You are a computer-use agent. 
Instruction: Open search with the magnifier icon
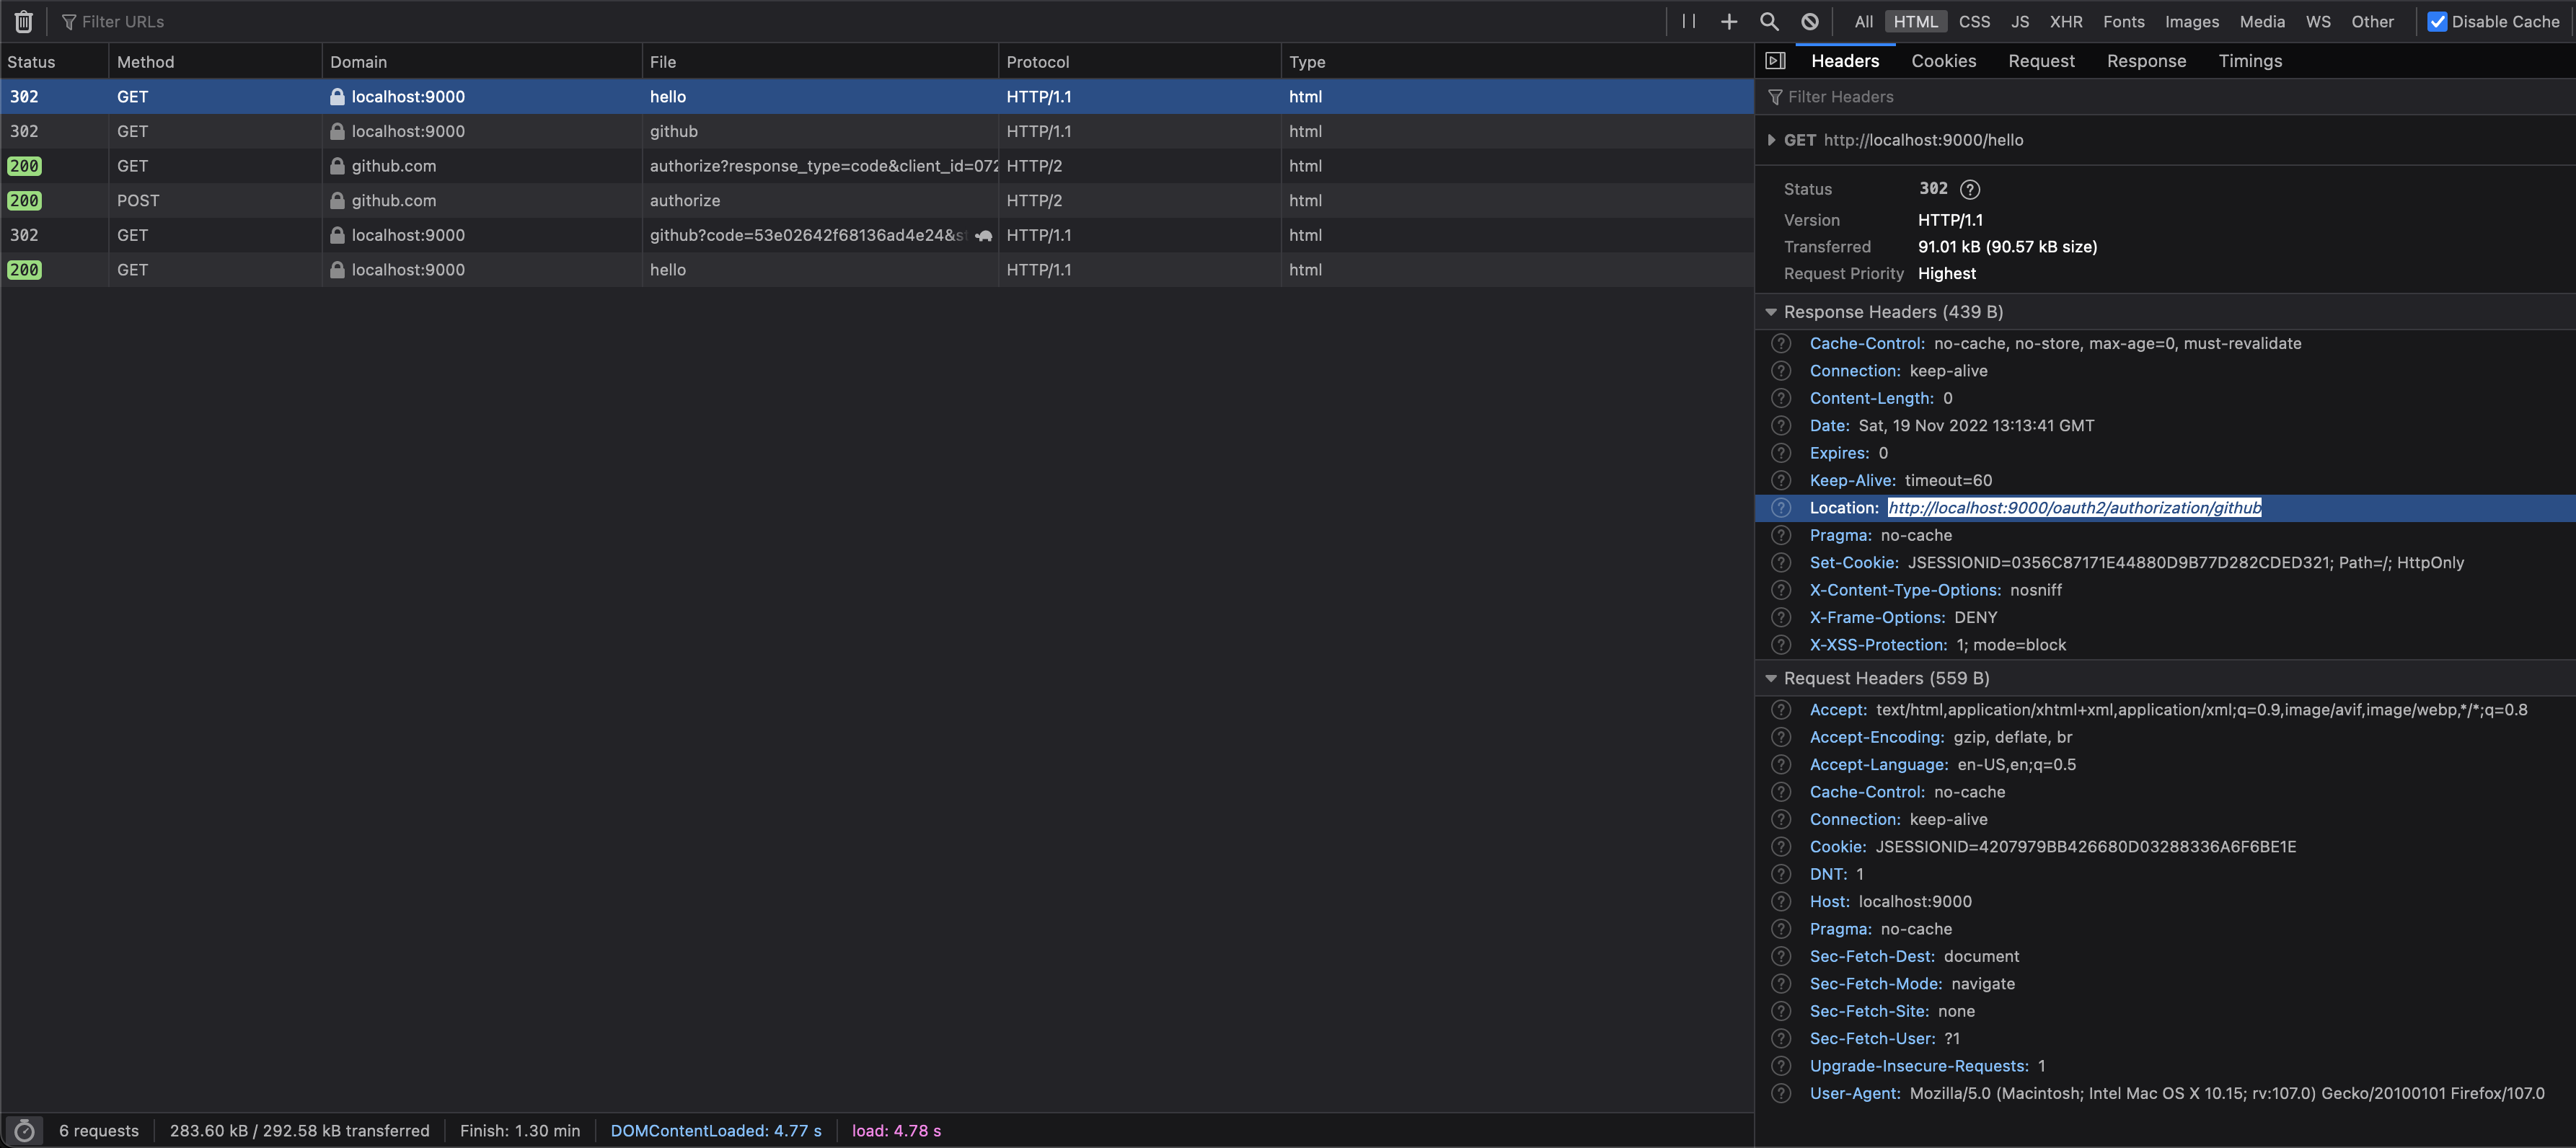click(1769, 21)
